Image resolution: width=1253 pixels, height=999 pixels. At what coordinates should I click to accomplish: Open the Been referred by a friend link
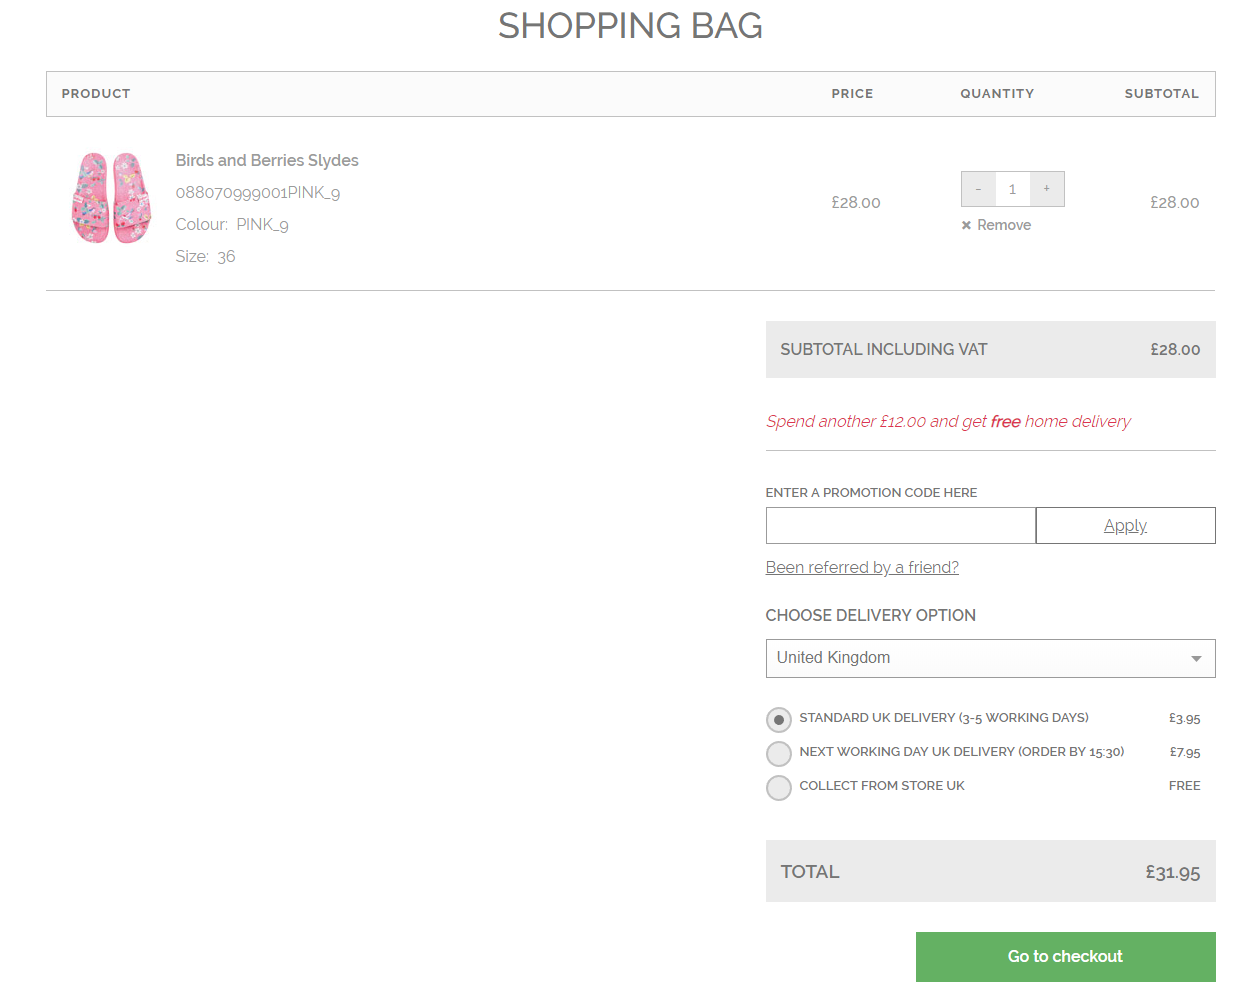click(x=862, y=568)
